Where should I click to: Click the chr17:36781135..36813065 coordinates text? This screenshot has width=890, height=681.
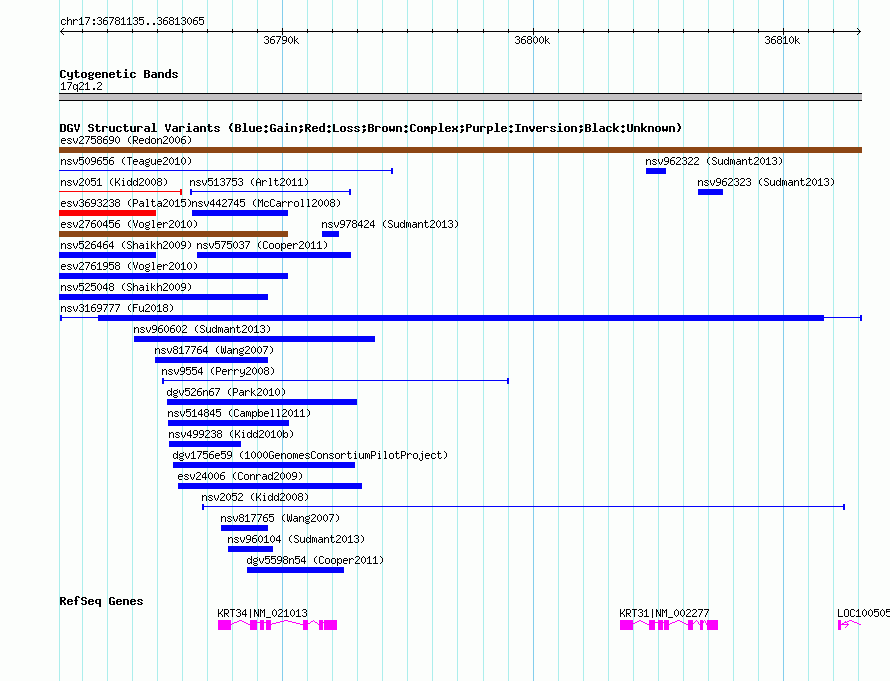(x=132, y=21)
